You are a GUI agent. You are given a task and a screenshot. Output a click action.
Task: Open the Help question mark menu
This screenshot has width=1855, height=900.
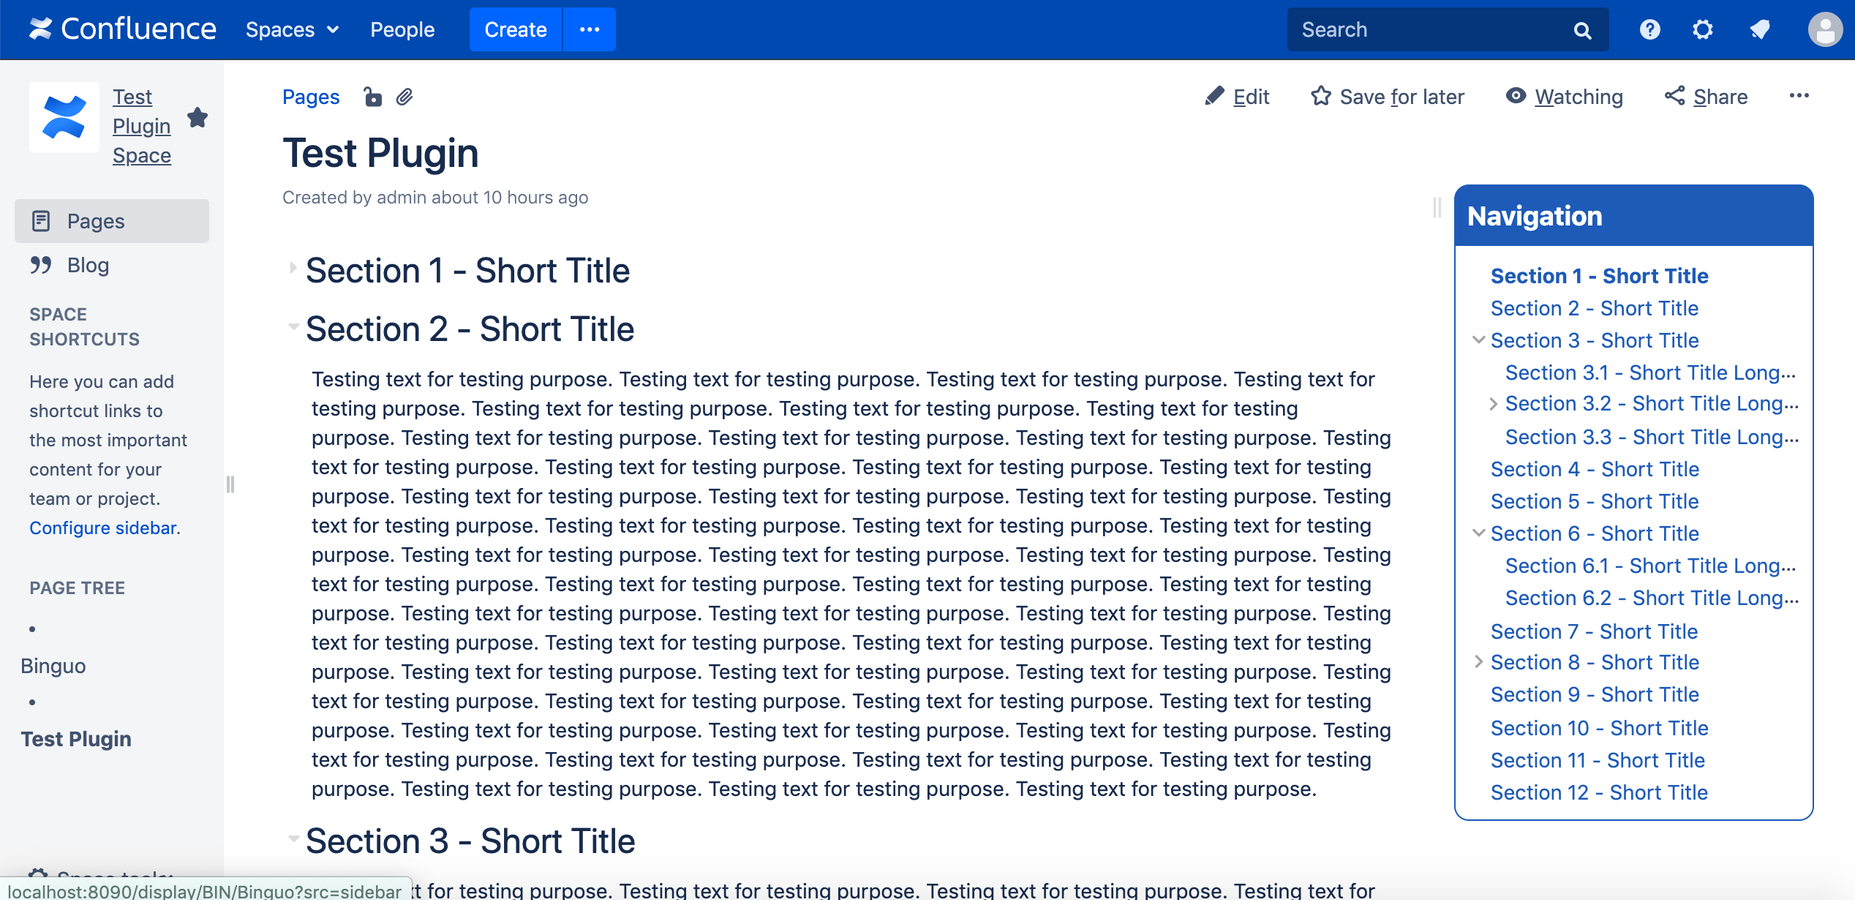tap(1650, 30)
